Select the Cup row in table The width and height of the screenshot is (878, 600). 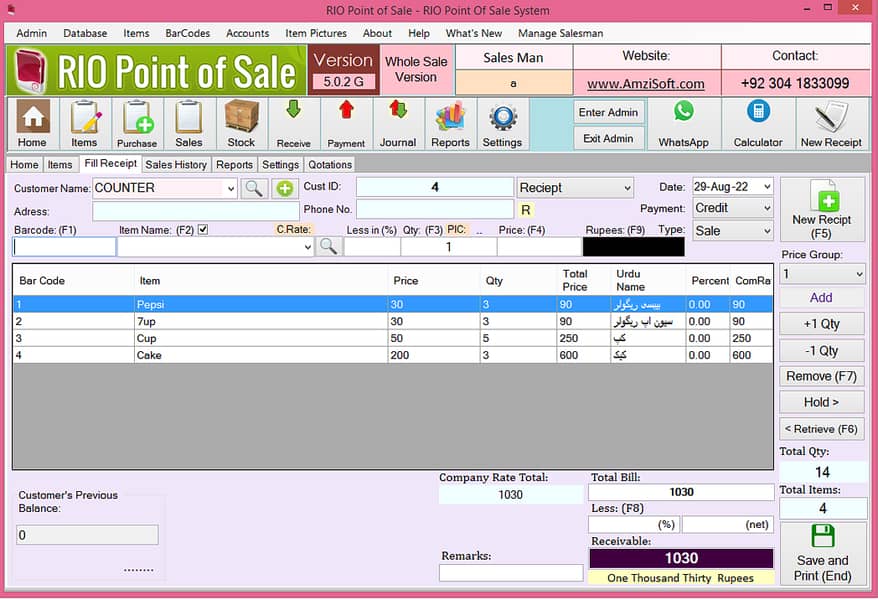393,338
